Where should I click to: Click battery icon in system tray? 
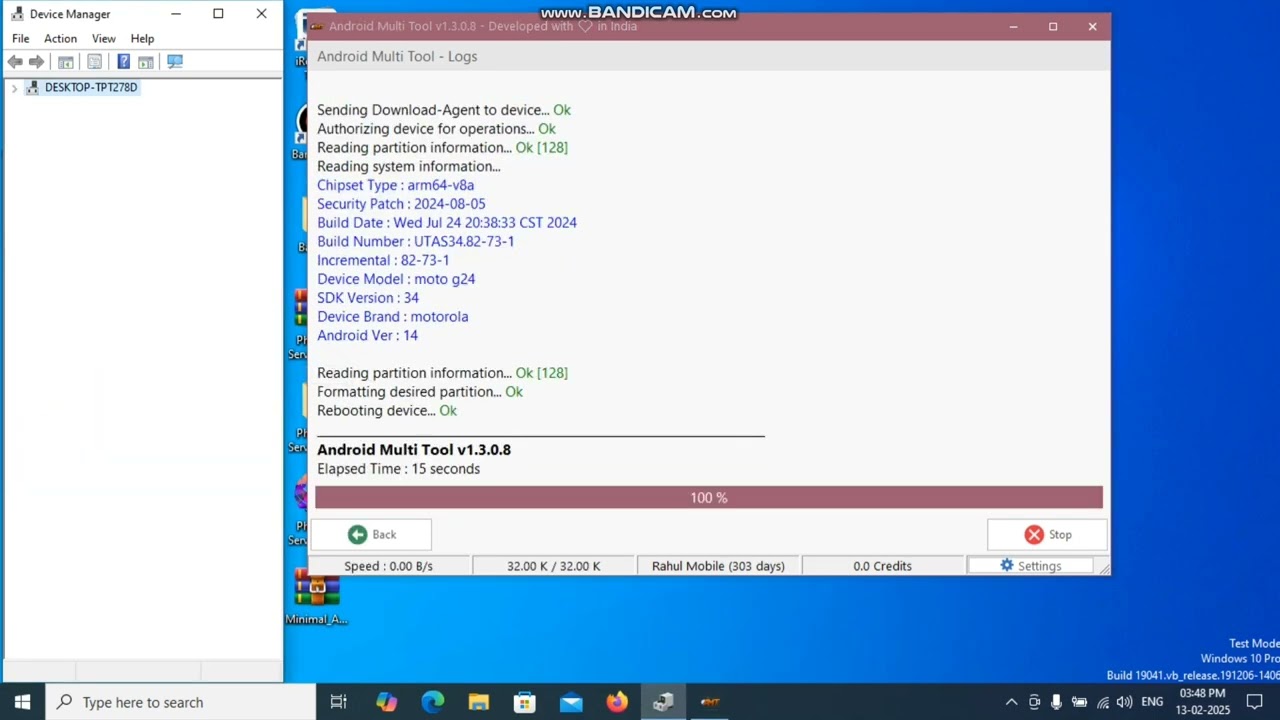coord(1079,702)
